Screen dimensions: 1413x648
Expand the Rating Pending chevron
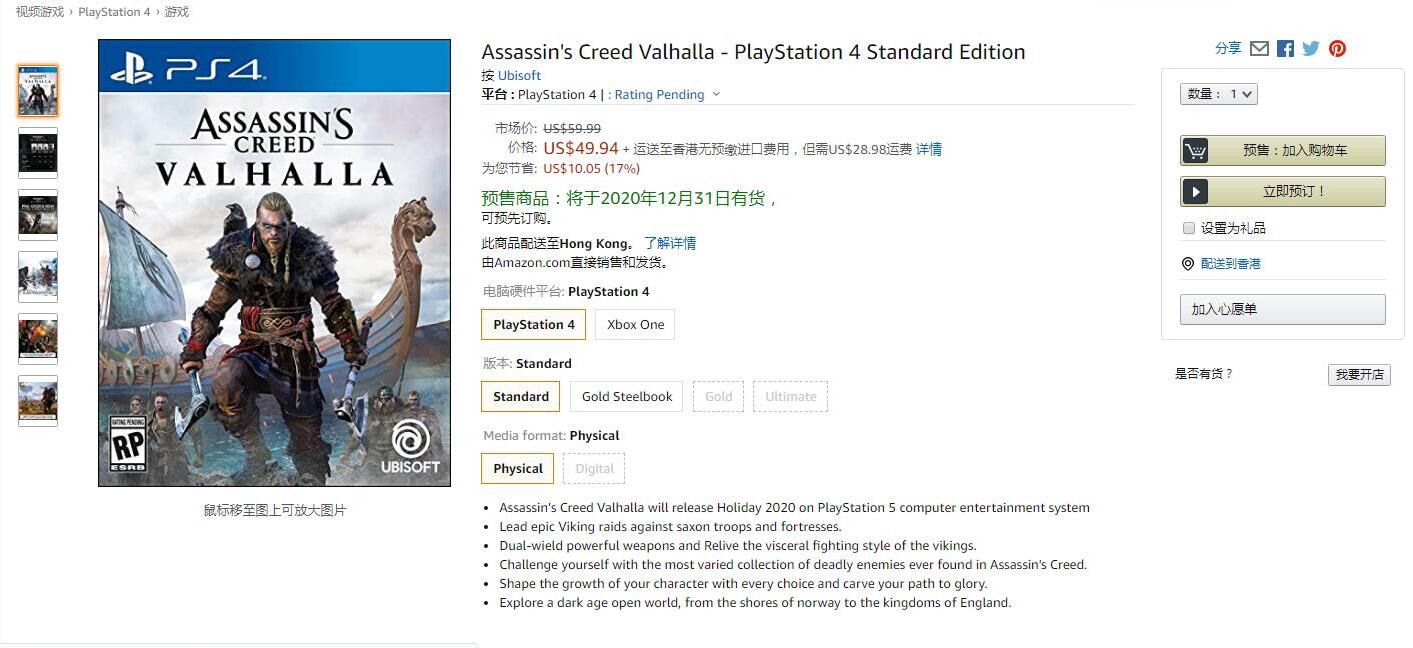point(716,95)
